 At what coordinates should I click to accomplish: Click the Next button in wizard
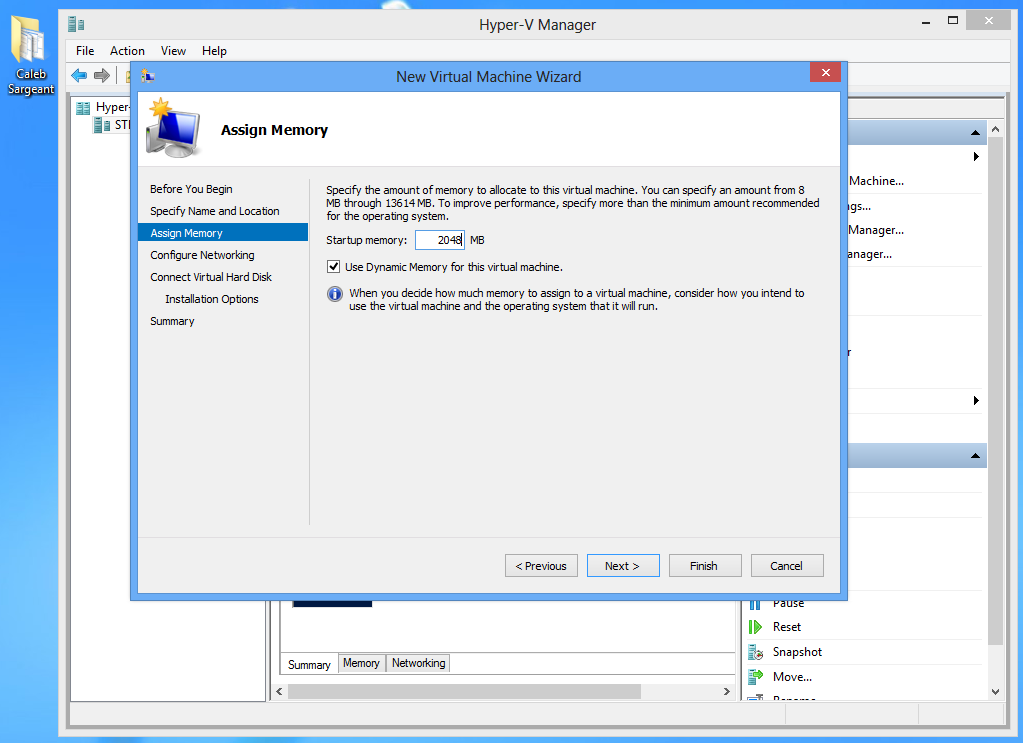(623, 566)
